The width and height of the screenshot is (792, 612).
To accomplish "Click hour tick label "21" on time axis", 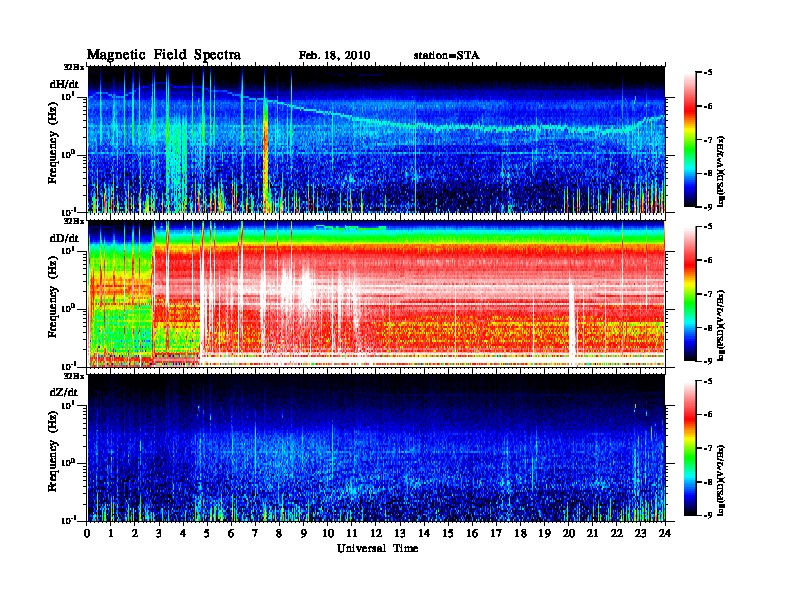I will 592,533.
